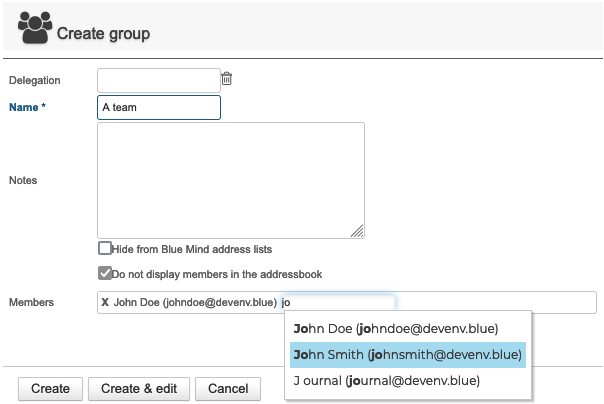Focus the Delegation input field
The width and height of the screenshot is (604, 404).
[159, 80]
